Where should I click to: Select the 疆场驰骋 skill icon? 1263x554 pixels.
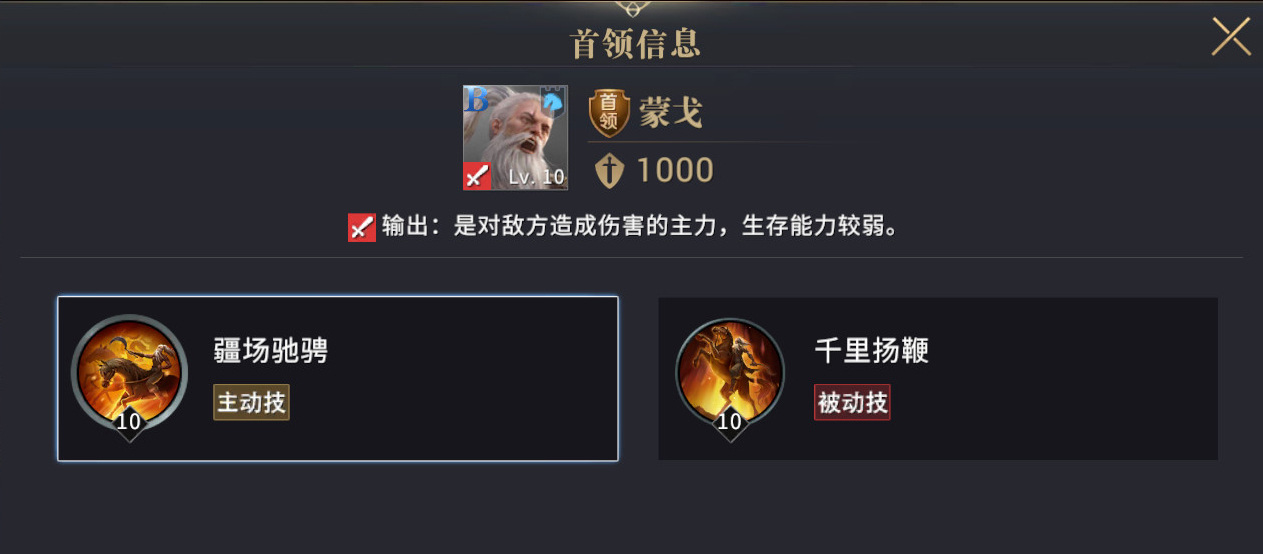pyautogui.click(x=129, y=372)
